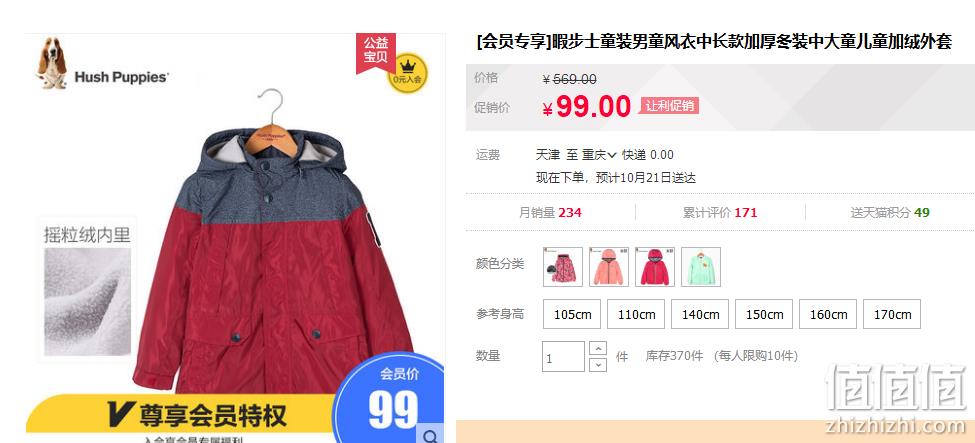Expand the 重庆 delivery destination dropdown
Viewport: 975px width, 443px height.
[599, 155]
